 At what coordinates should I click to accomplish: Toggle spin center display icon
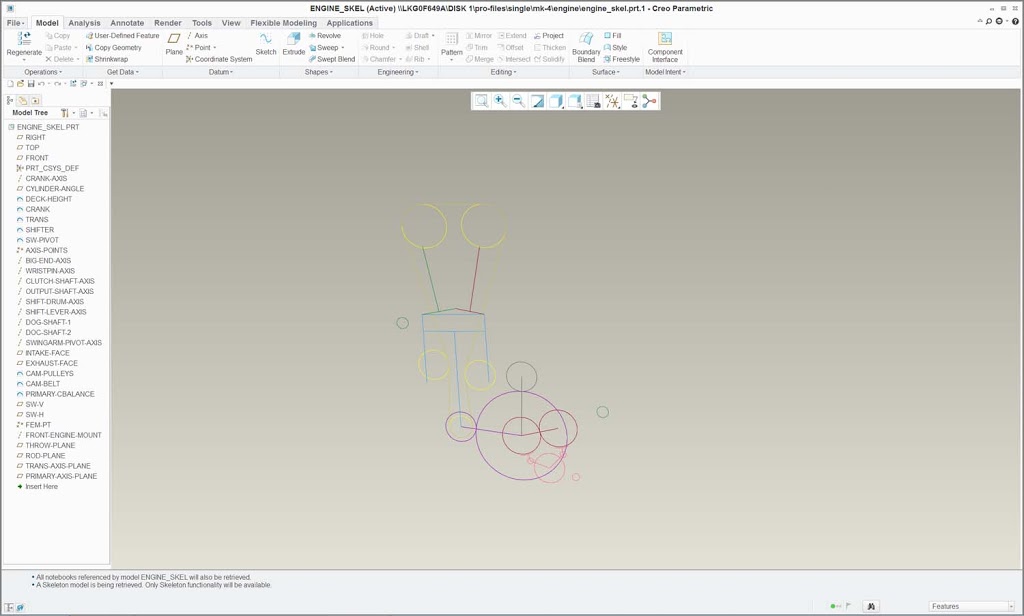pos(650,101)
